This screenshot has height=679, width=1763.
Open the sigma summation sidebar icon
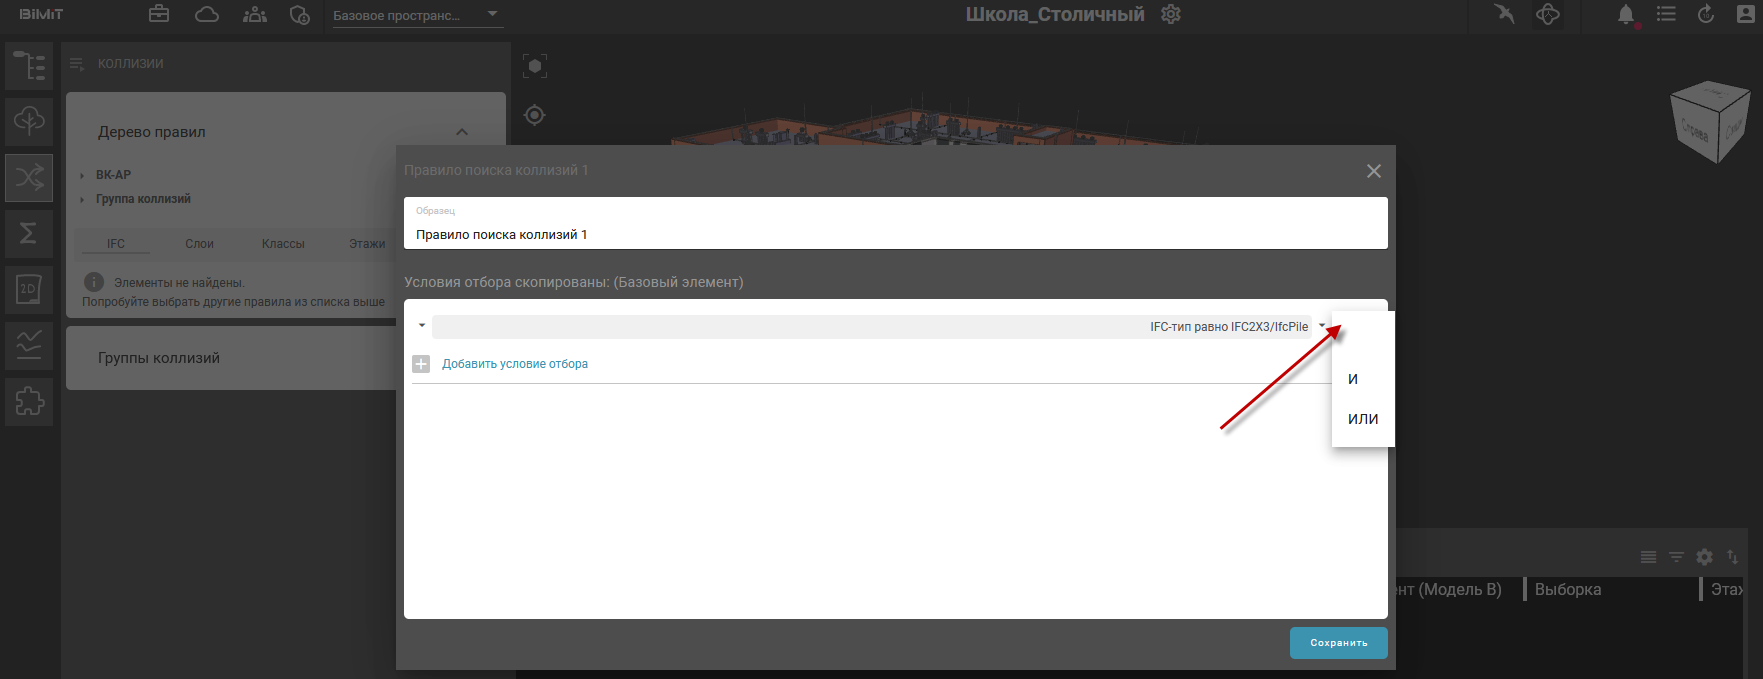click(x=29, y=234)
